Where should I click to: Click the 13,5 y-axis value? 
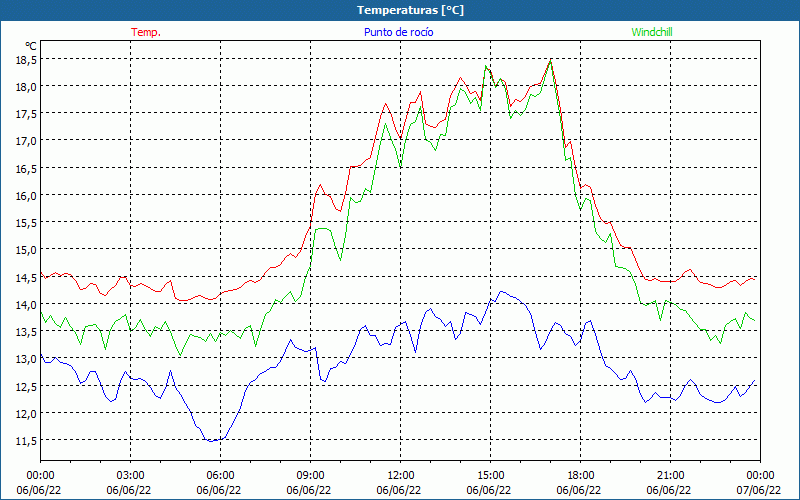tap(27, 332)
